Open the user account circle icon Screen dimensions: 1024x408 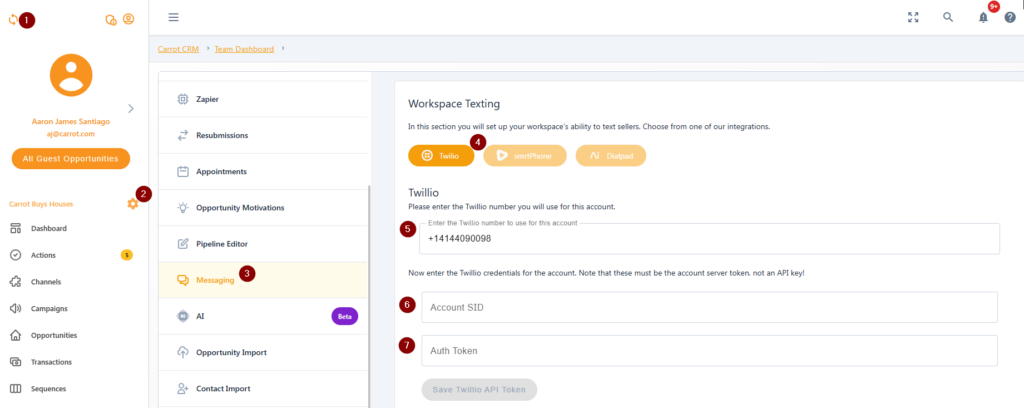(128, 20)
